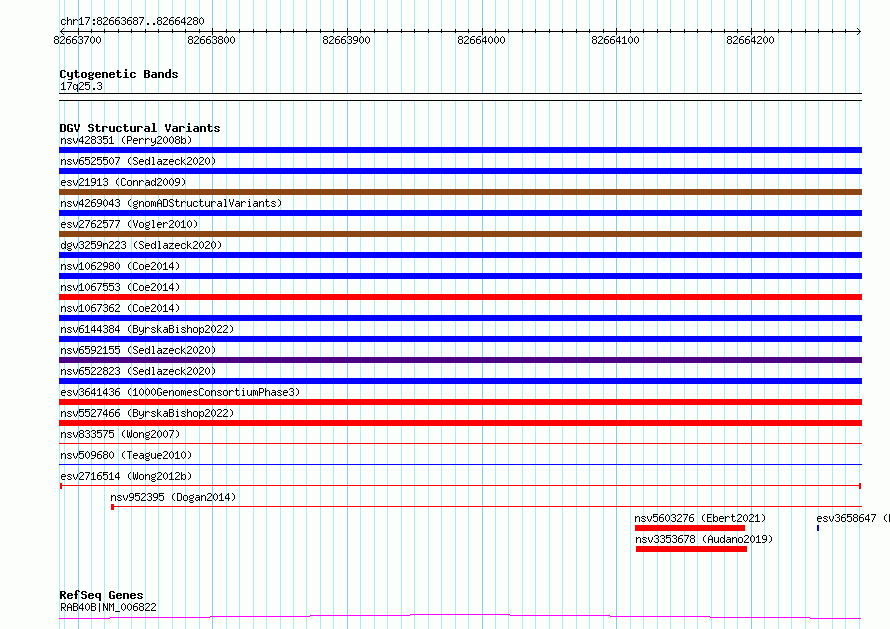Image resolution: width=890 pixels, height=629 pixels.
Task: Select the 17q25.3 cytogenetic band label
Action: 81,86
